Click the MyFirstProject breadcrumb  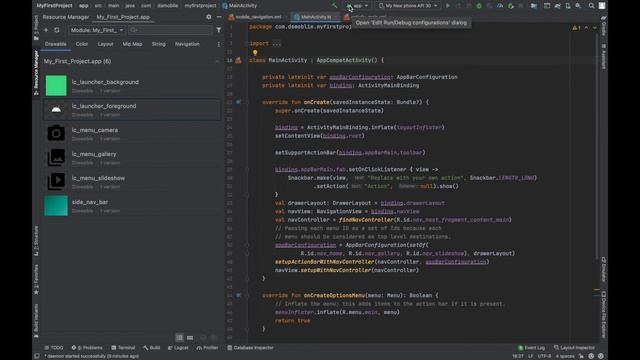[54, 6]
